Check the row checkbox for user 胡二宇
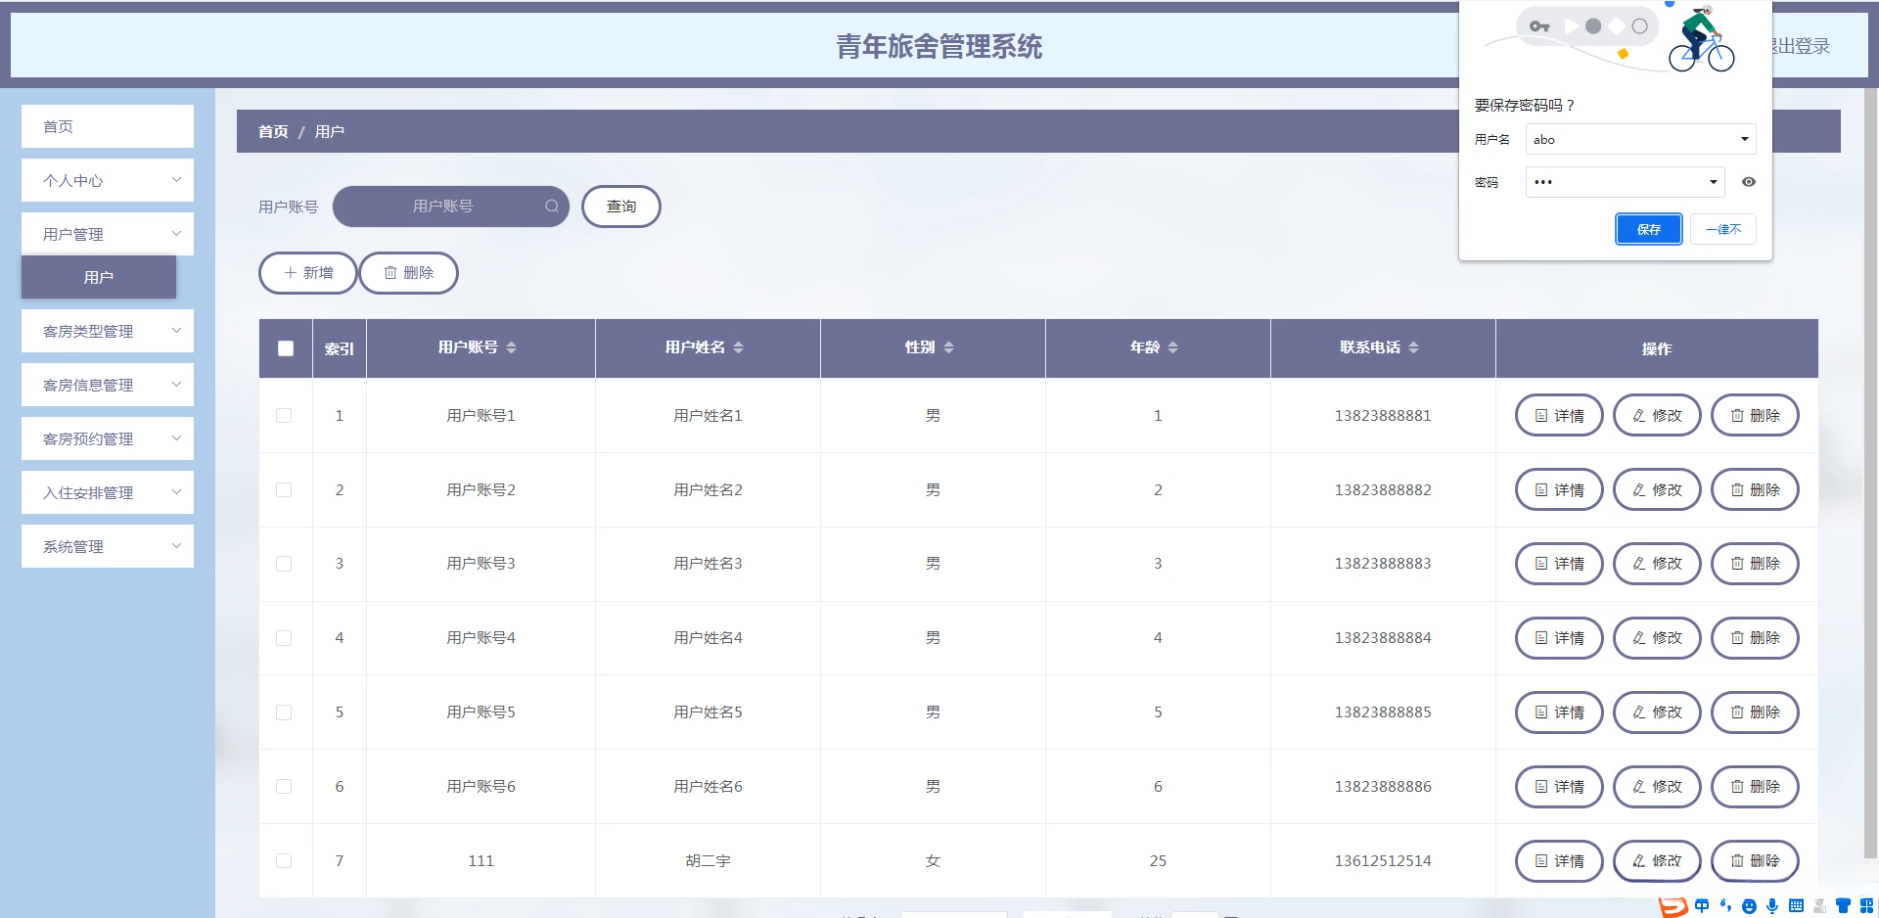Viewport: 1879px width, 918px height. pos(284,861)
